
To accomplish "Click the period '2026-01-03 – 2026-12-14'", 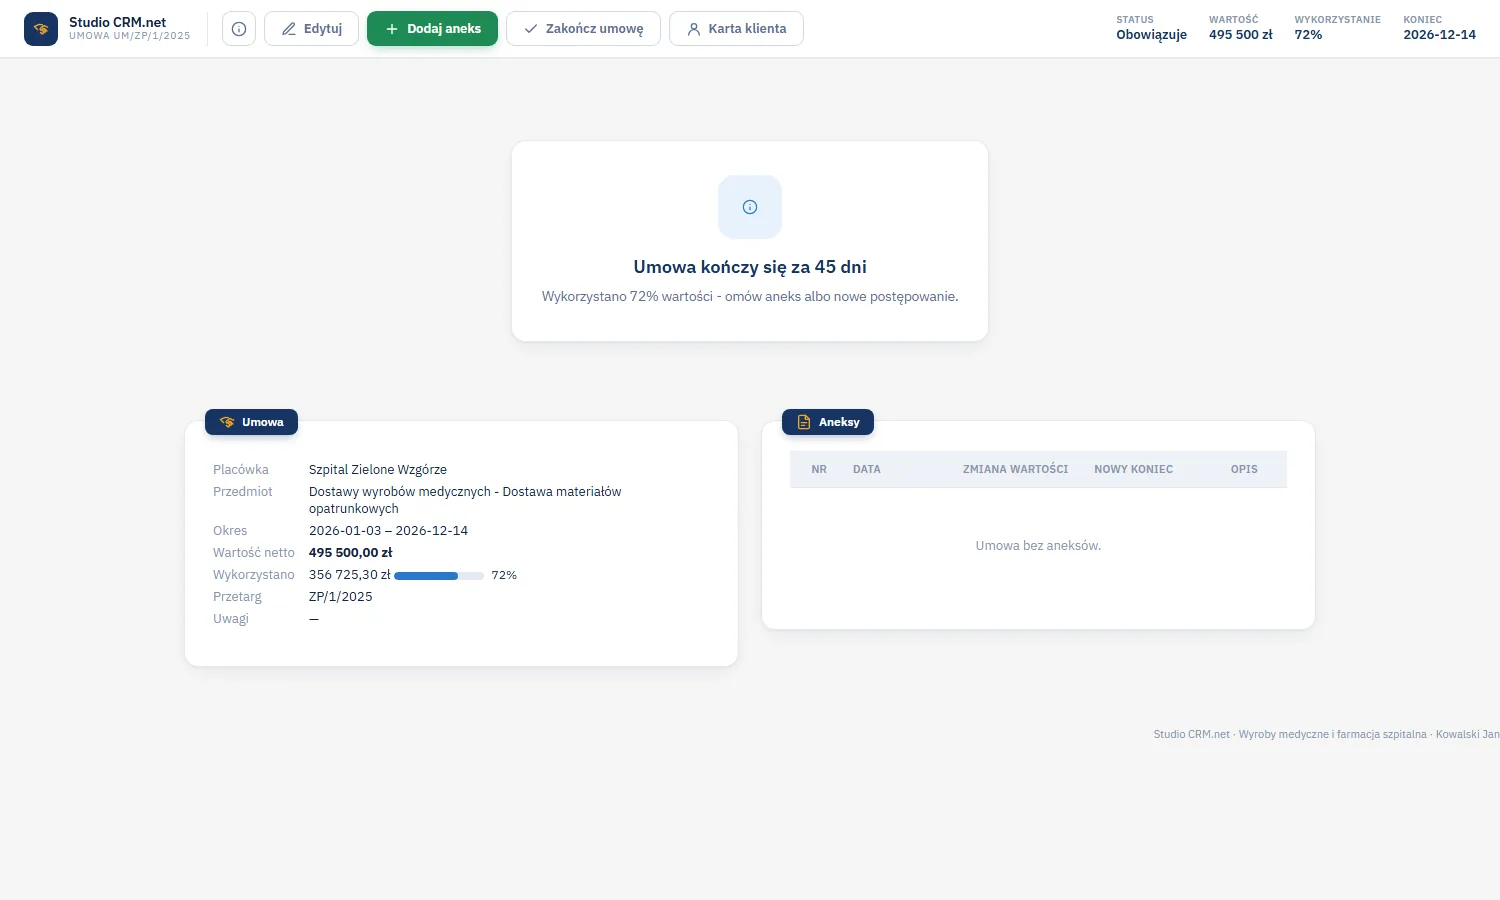I will click(x=389, y=531).
